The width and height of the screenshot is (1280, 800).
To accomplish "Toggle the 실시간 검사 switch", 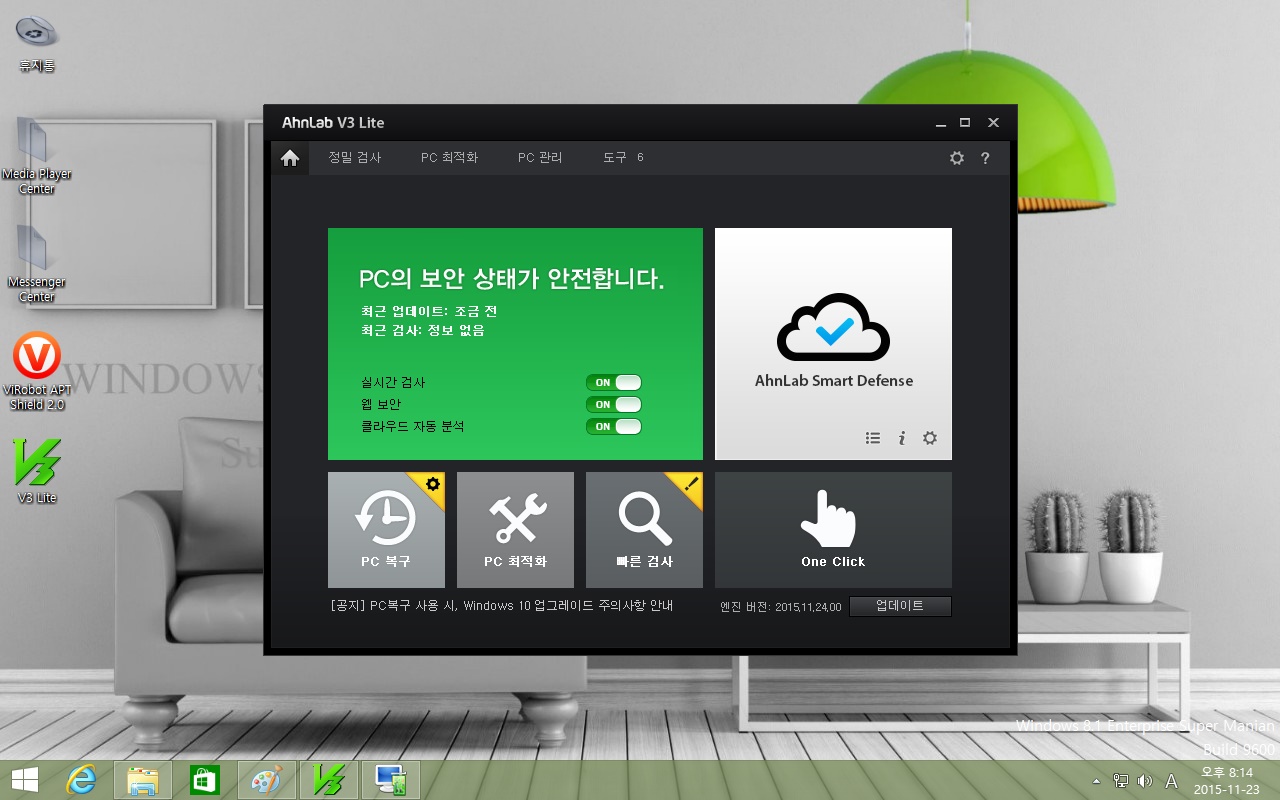I will click(x=614, y=382).
